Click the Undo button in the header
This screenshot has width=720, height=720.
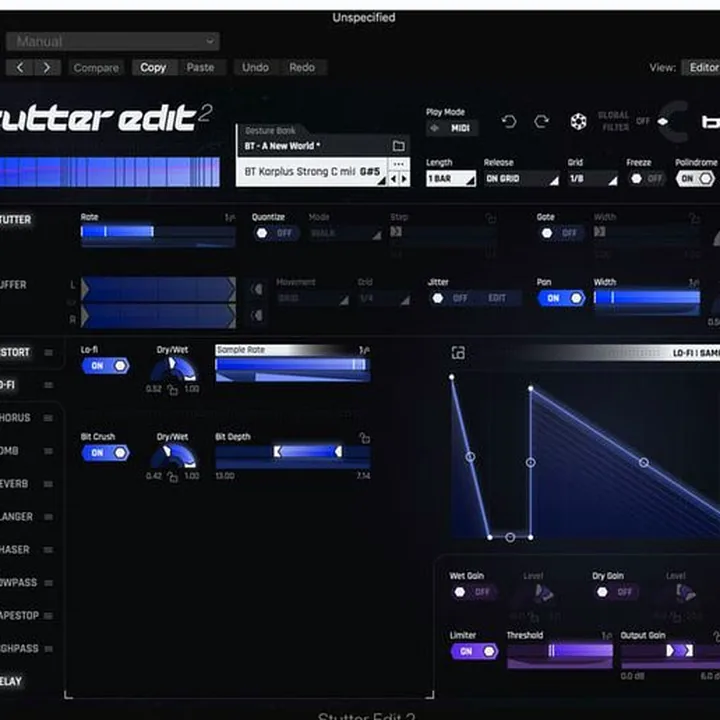pyautogui.click(x=255, y=68)
